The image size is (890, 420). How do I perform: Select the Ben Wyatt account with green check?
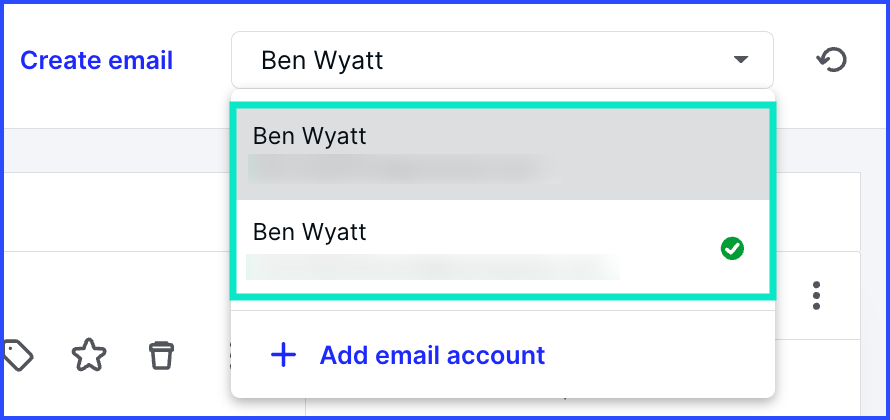click(x=502, y=247)
